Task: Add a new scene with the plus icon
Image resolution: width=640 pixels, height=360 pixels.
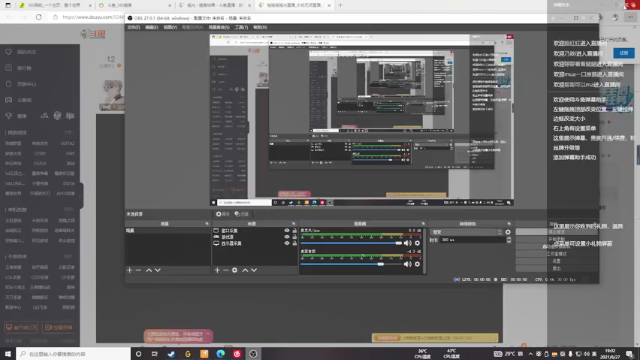Action: tap(129, 270)
